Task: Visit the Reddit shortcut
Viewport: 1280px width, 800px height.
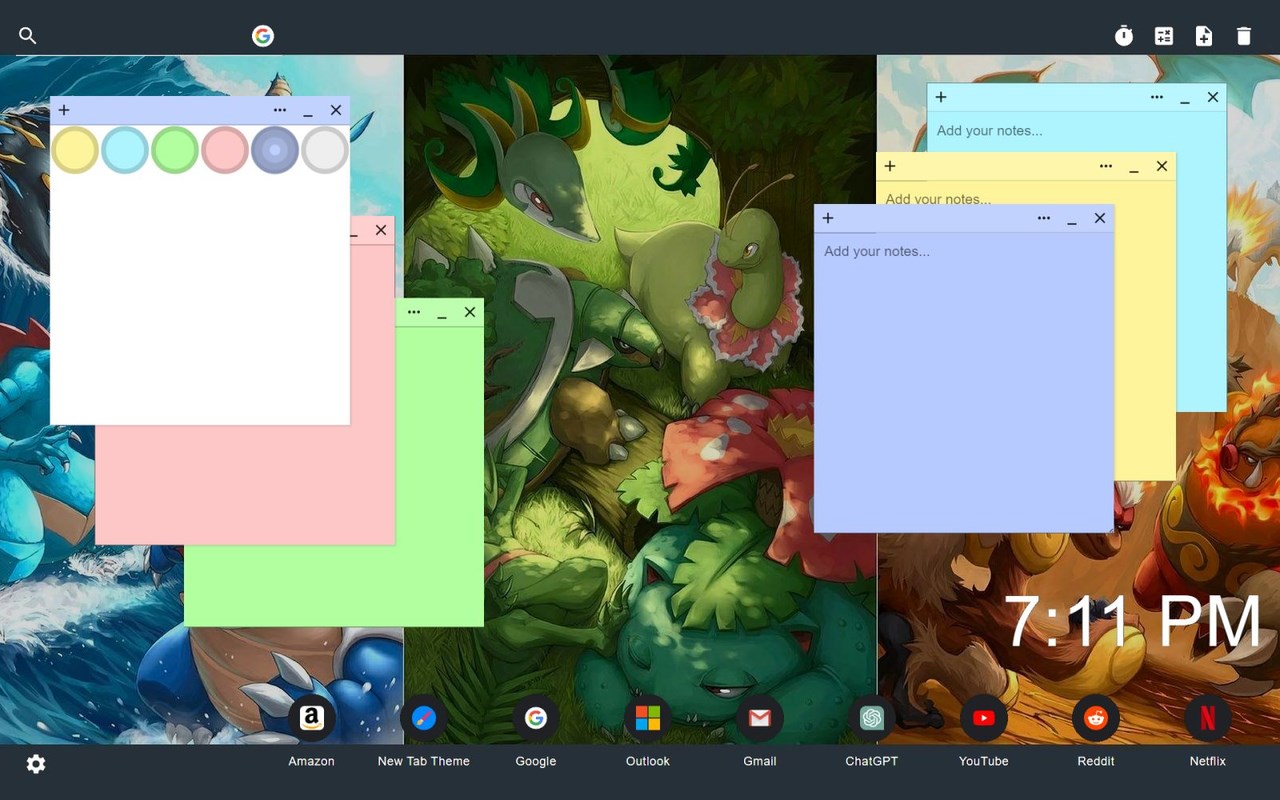Action: 1096,718
